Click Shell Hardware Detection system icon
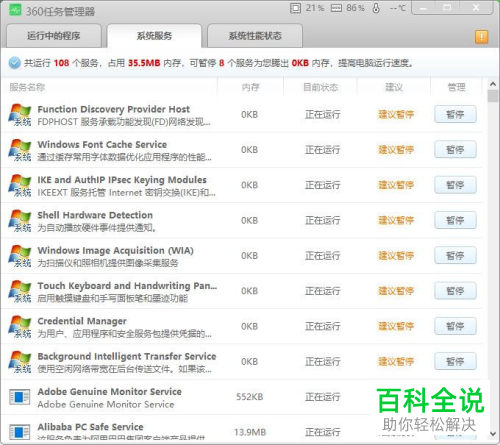Image resolution: width=500 pixels, height=445 pixels. pos(20,221)
